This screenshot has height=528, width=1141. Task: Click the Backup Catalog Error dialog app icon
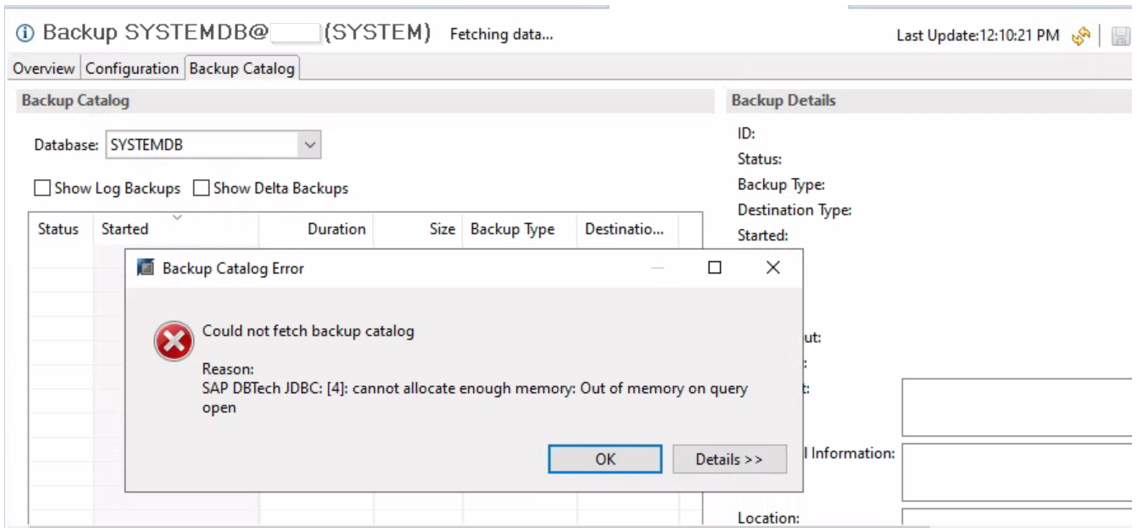click(146, 268)
